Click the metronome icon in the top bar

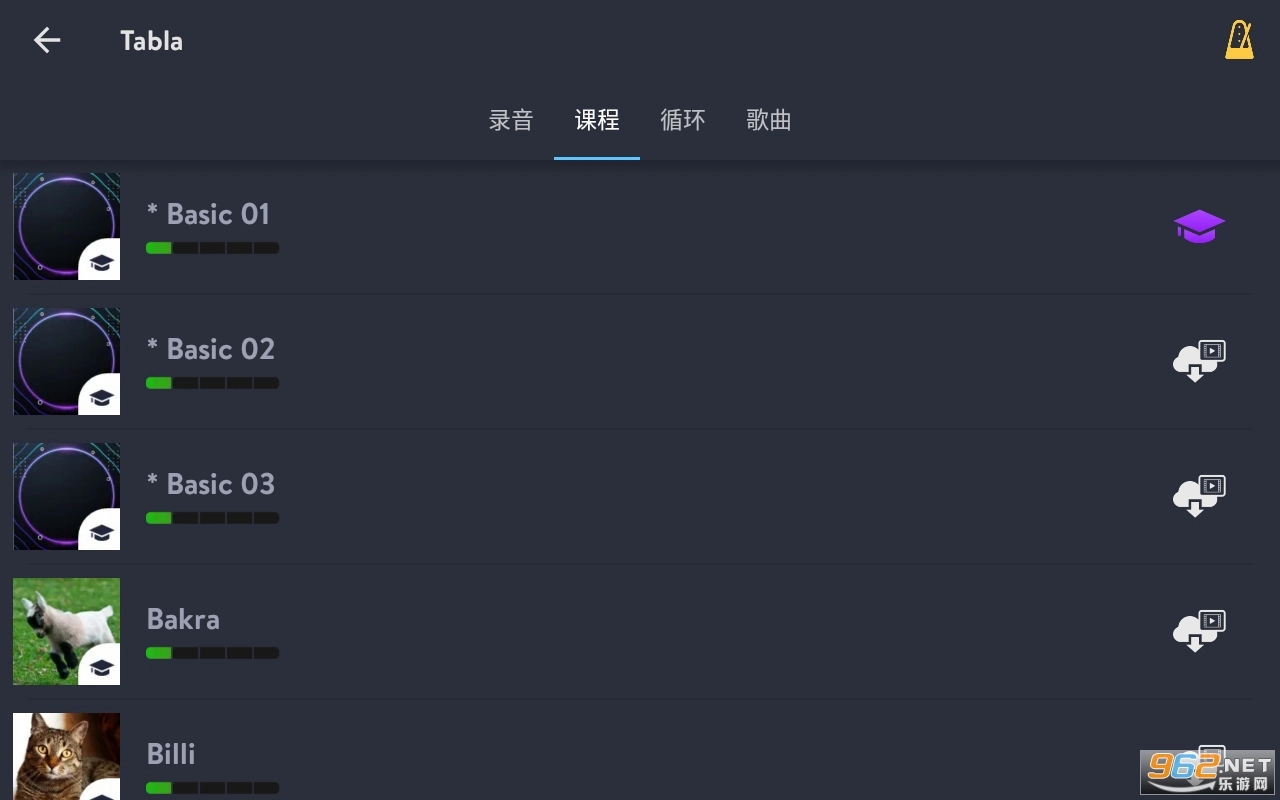click(1239, 40)
